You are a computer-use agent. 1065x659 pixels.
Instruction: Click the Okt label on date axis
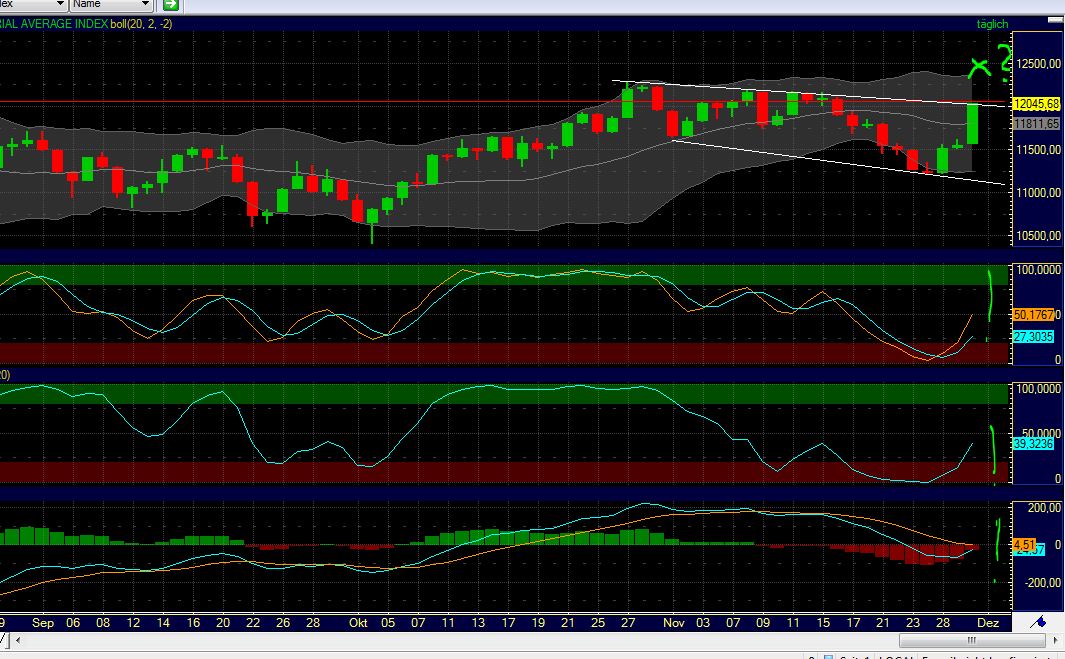click(358, 623)
